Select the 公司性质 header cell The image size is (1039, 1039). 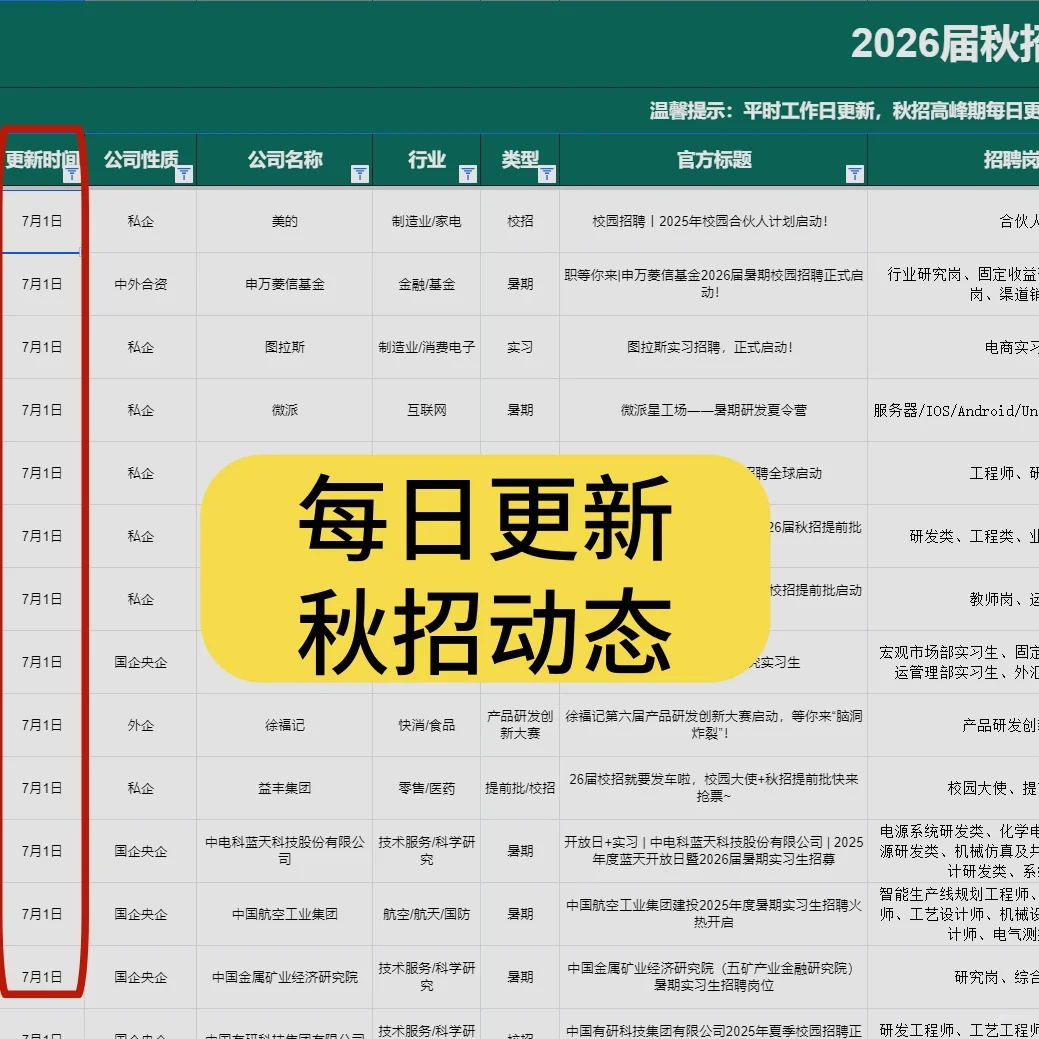click(x=141, y=160)
